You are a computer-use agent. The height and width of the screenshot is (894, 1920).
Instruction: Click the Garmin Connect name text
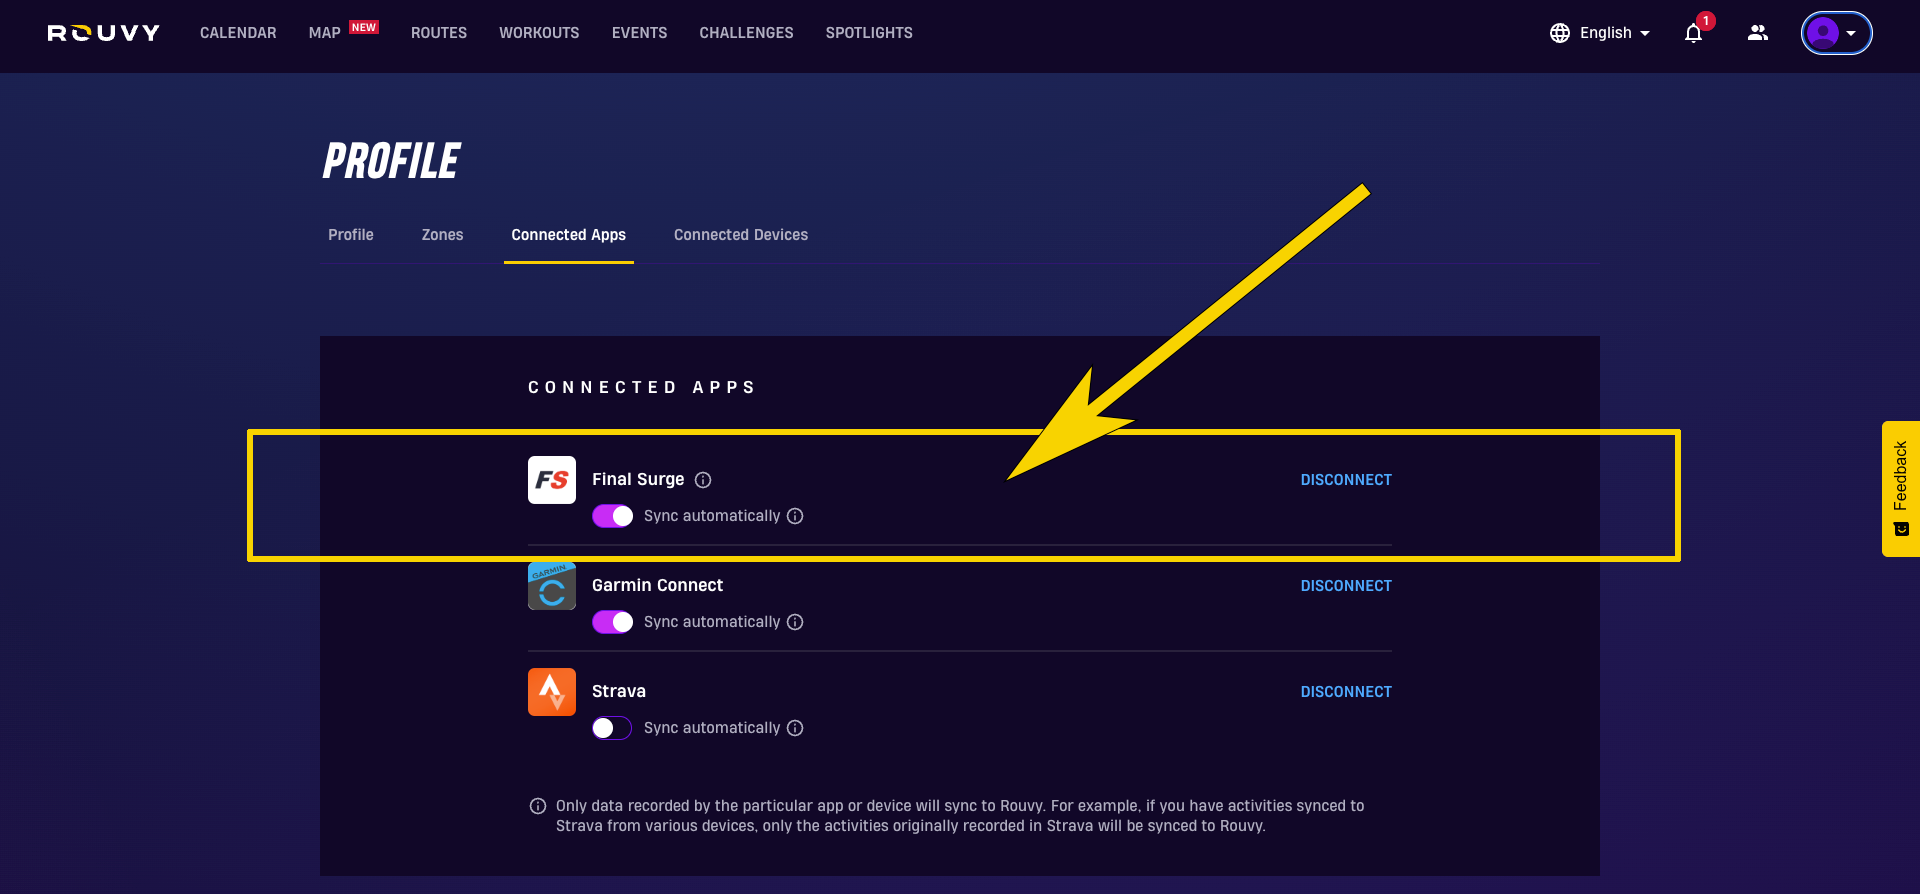click(x=657, y=586)
